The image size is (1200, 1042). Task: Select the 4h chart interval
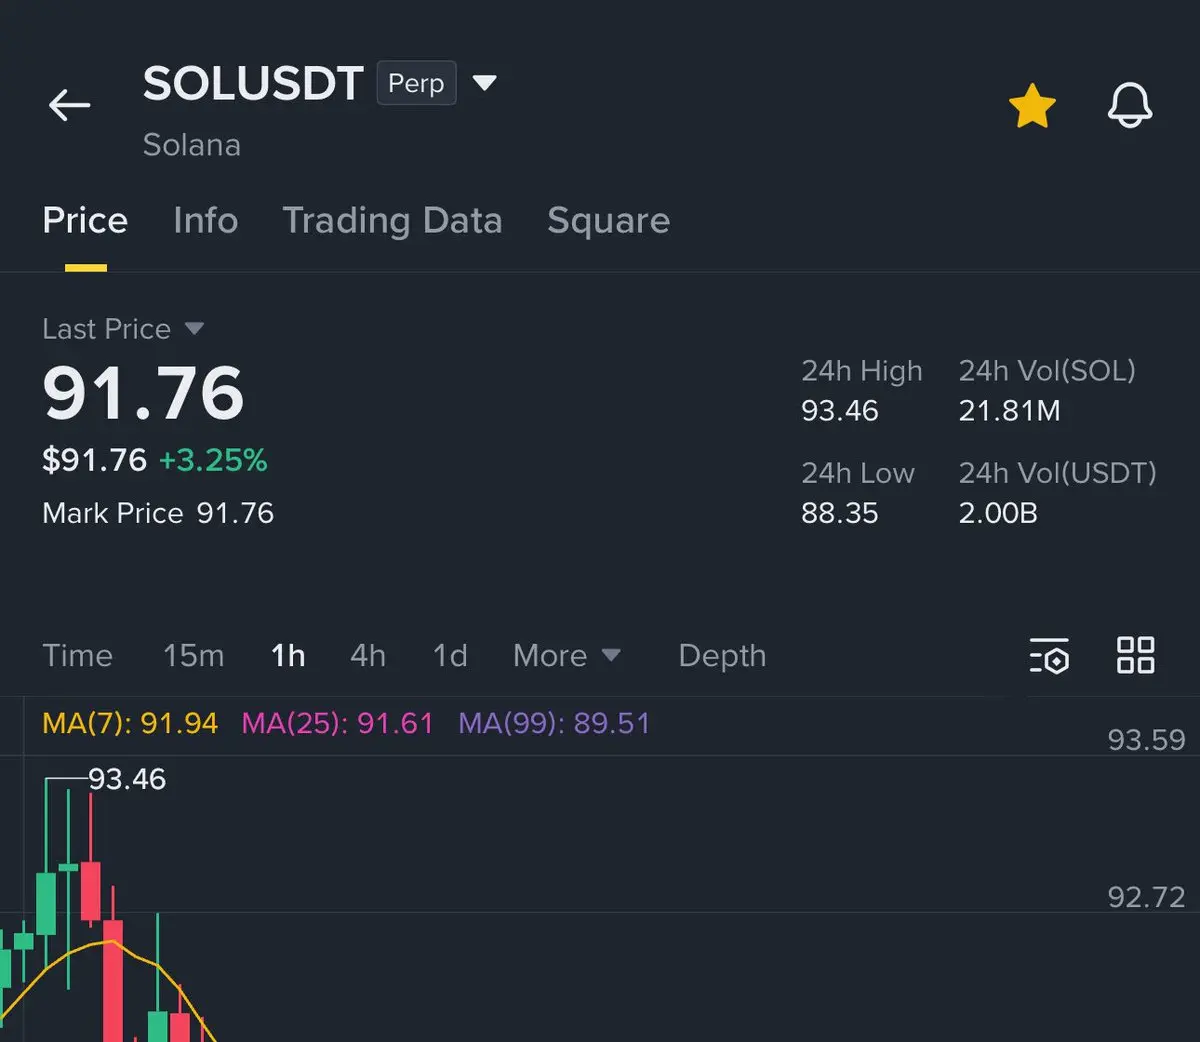pyautogui.click(x=368, y=656)
